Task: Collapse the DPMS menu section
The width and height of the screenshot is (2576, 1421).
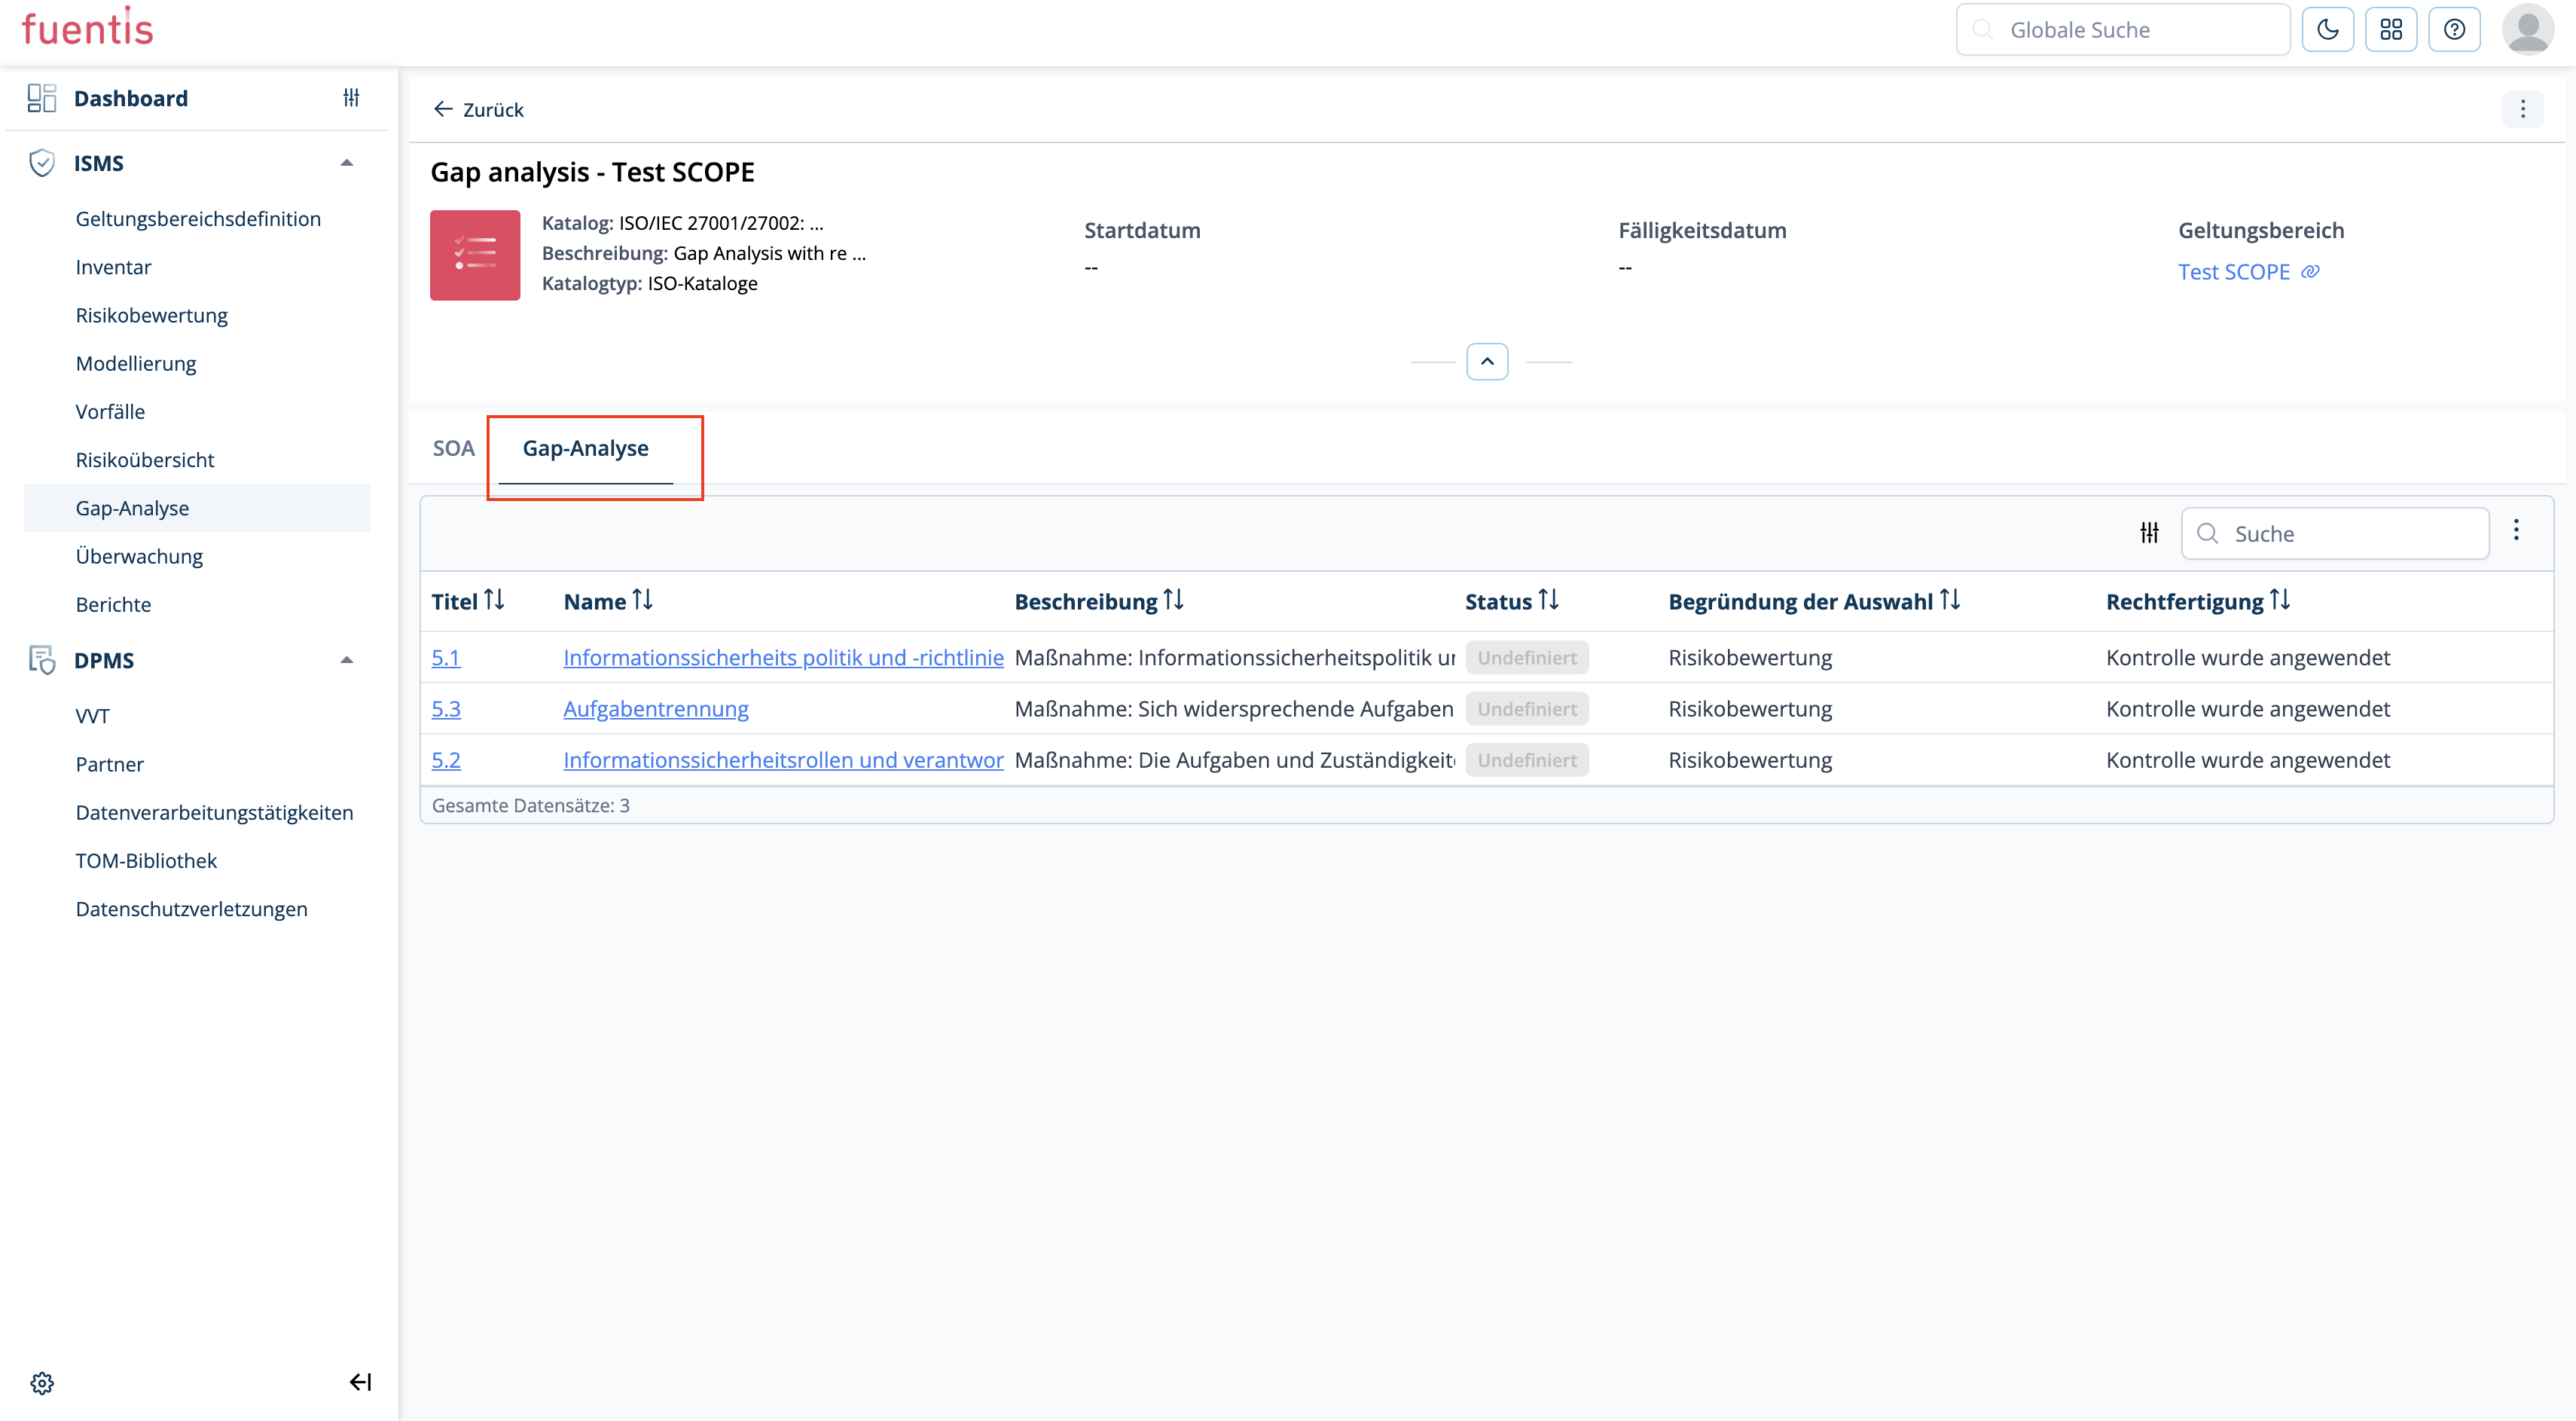Action: point(347,660)
